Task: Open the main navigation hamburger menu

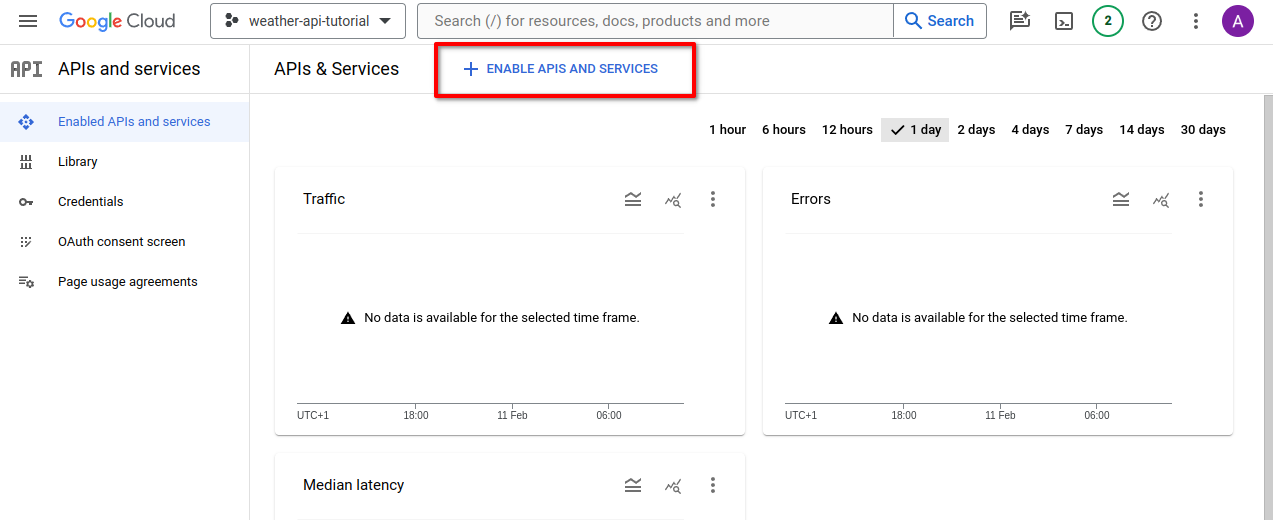Action: pyautogui.click(x=28, y=21)
